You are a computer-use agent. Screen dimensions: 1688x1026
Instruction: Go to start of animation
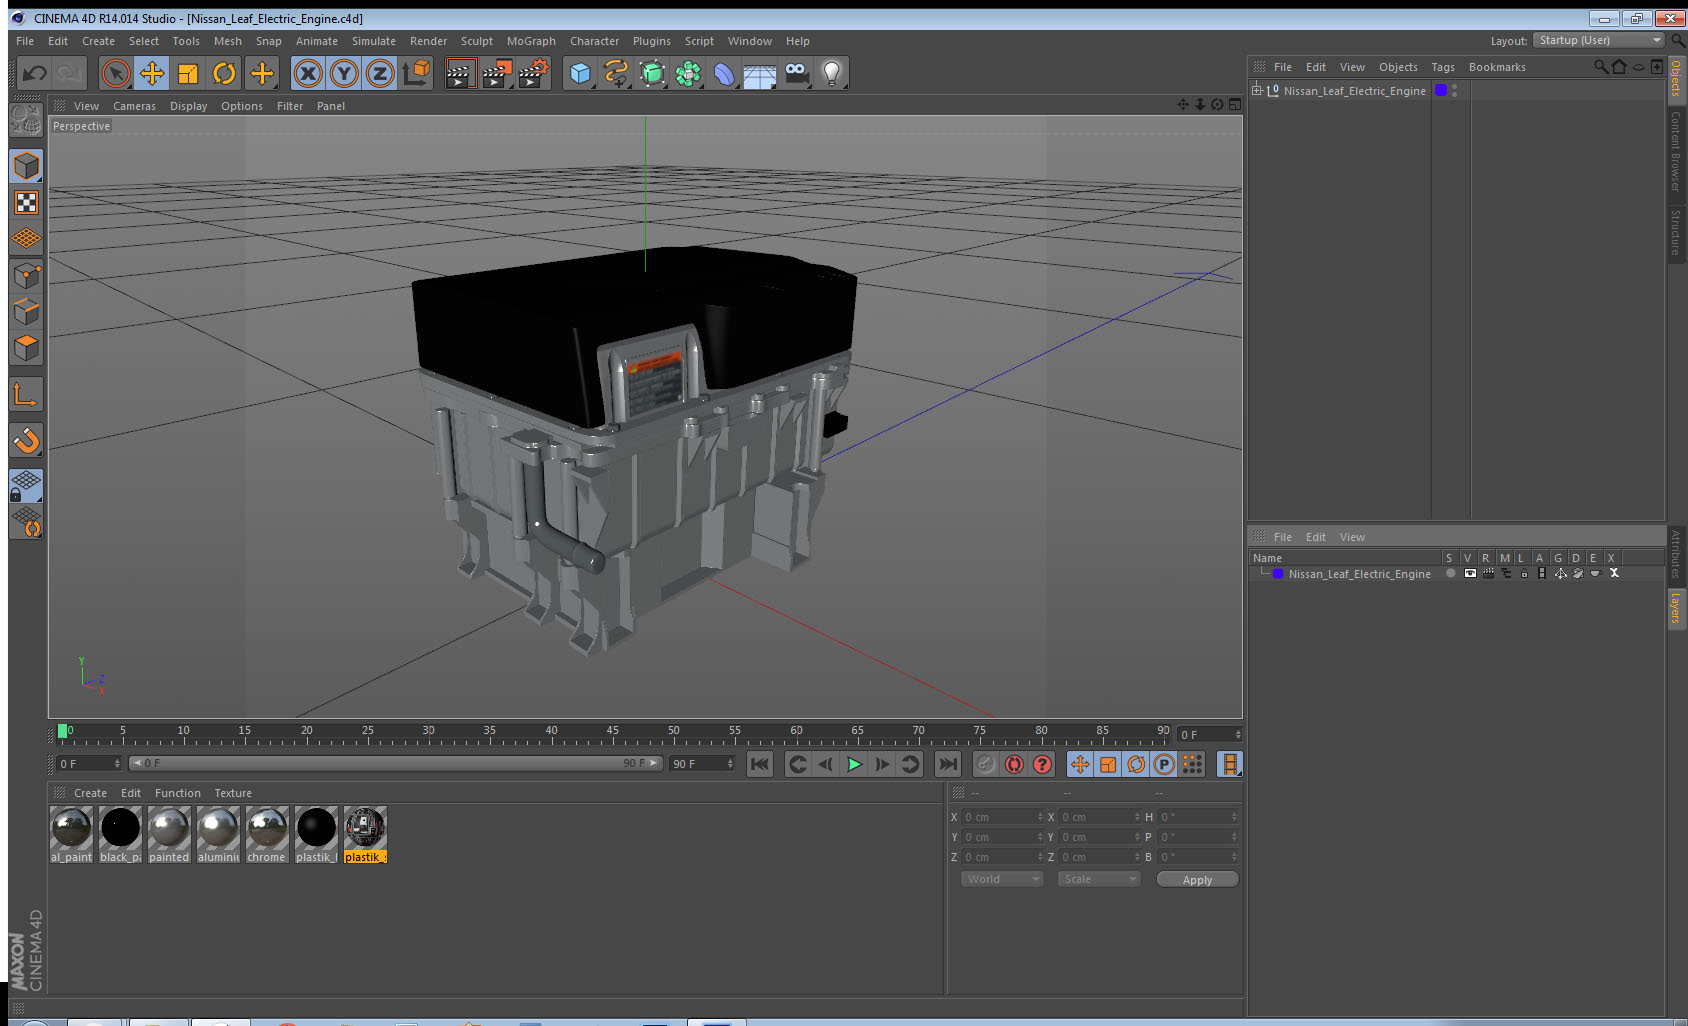click(760, 764)
